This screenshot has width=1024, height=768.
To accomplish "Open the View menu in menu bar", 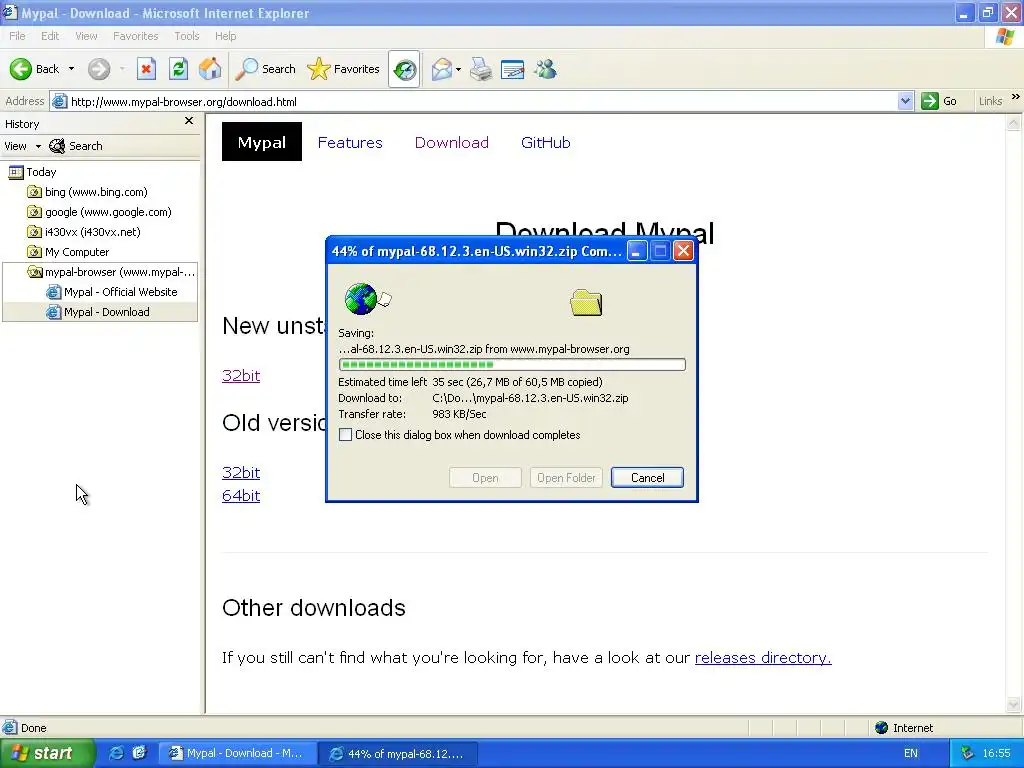I will pyautogui.click(x=86, y=36).
